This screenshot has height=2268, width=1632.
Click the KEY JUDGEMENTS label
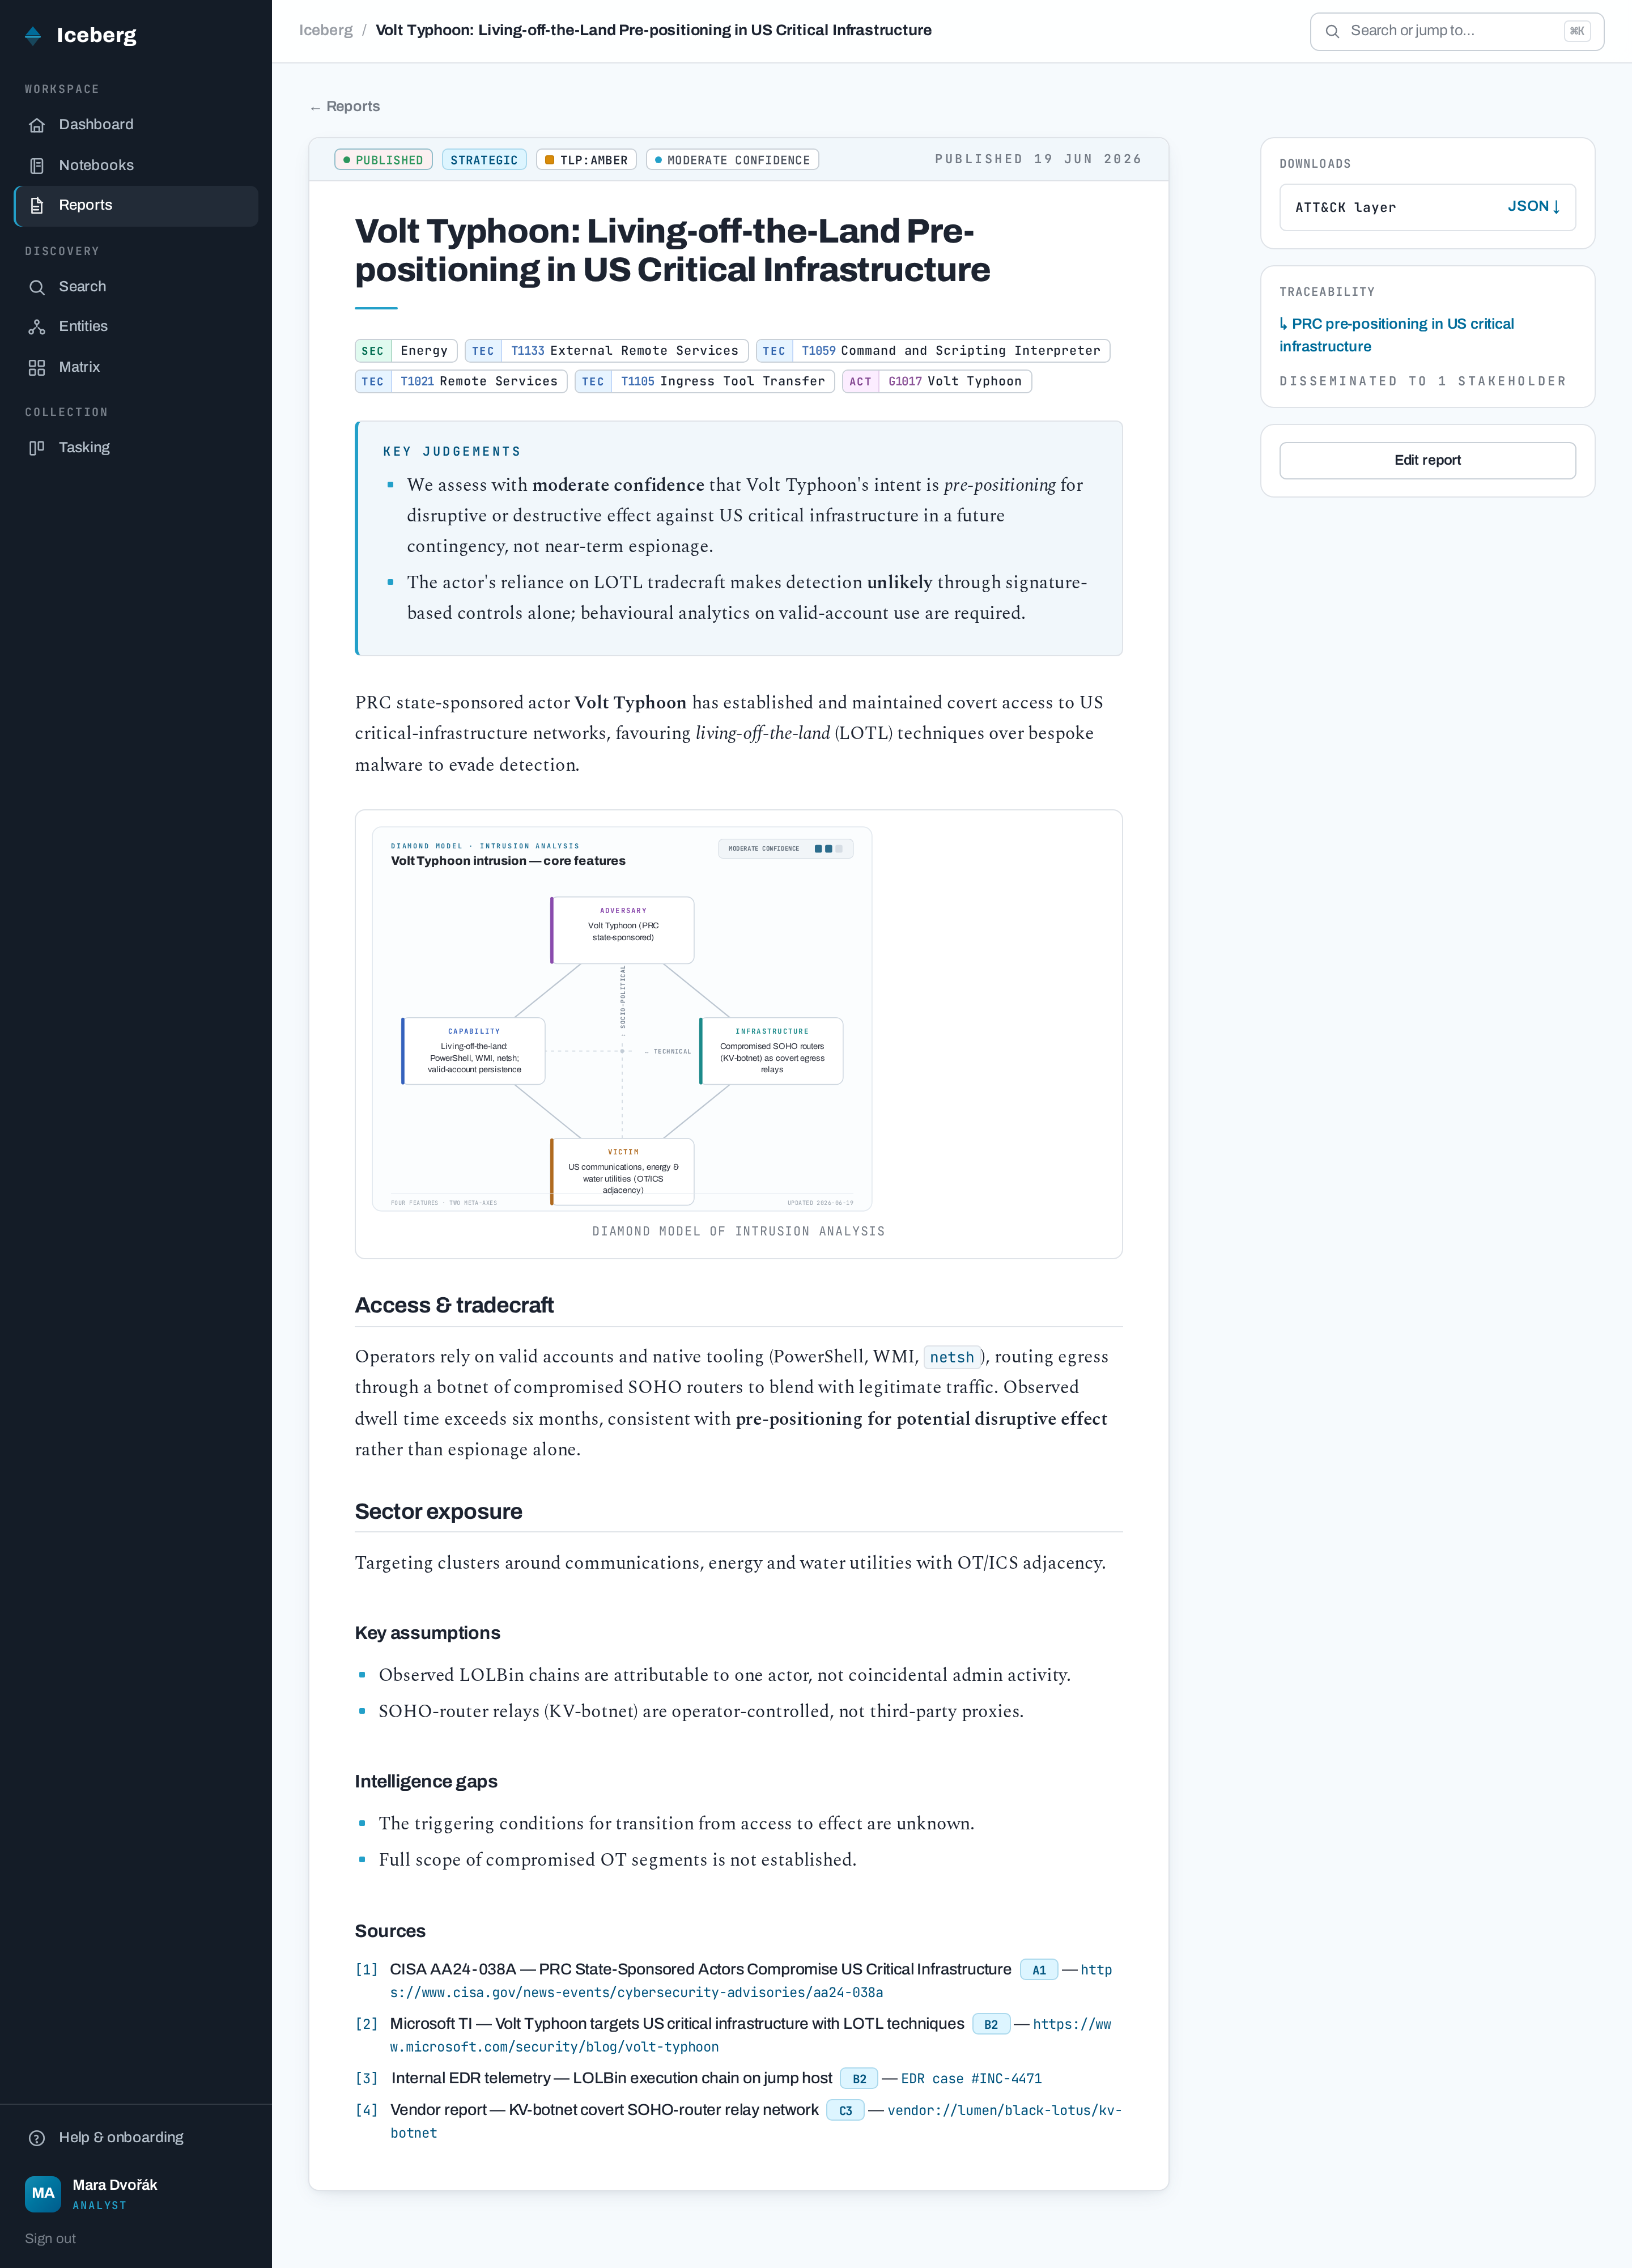click(x=452, y=452)
